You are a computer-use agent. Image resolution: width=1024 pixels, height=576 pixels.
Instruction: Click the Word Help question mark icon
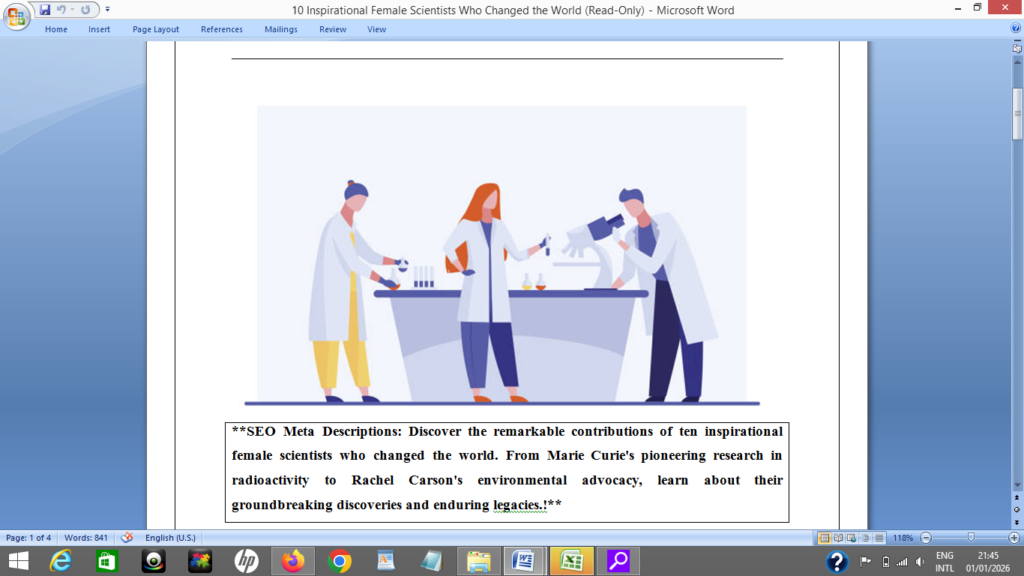coord(1016,29)
